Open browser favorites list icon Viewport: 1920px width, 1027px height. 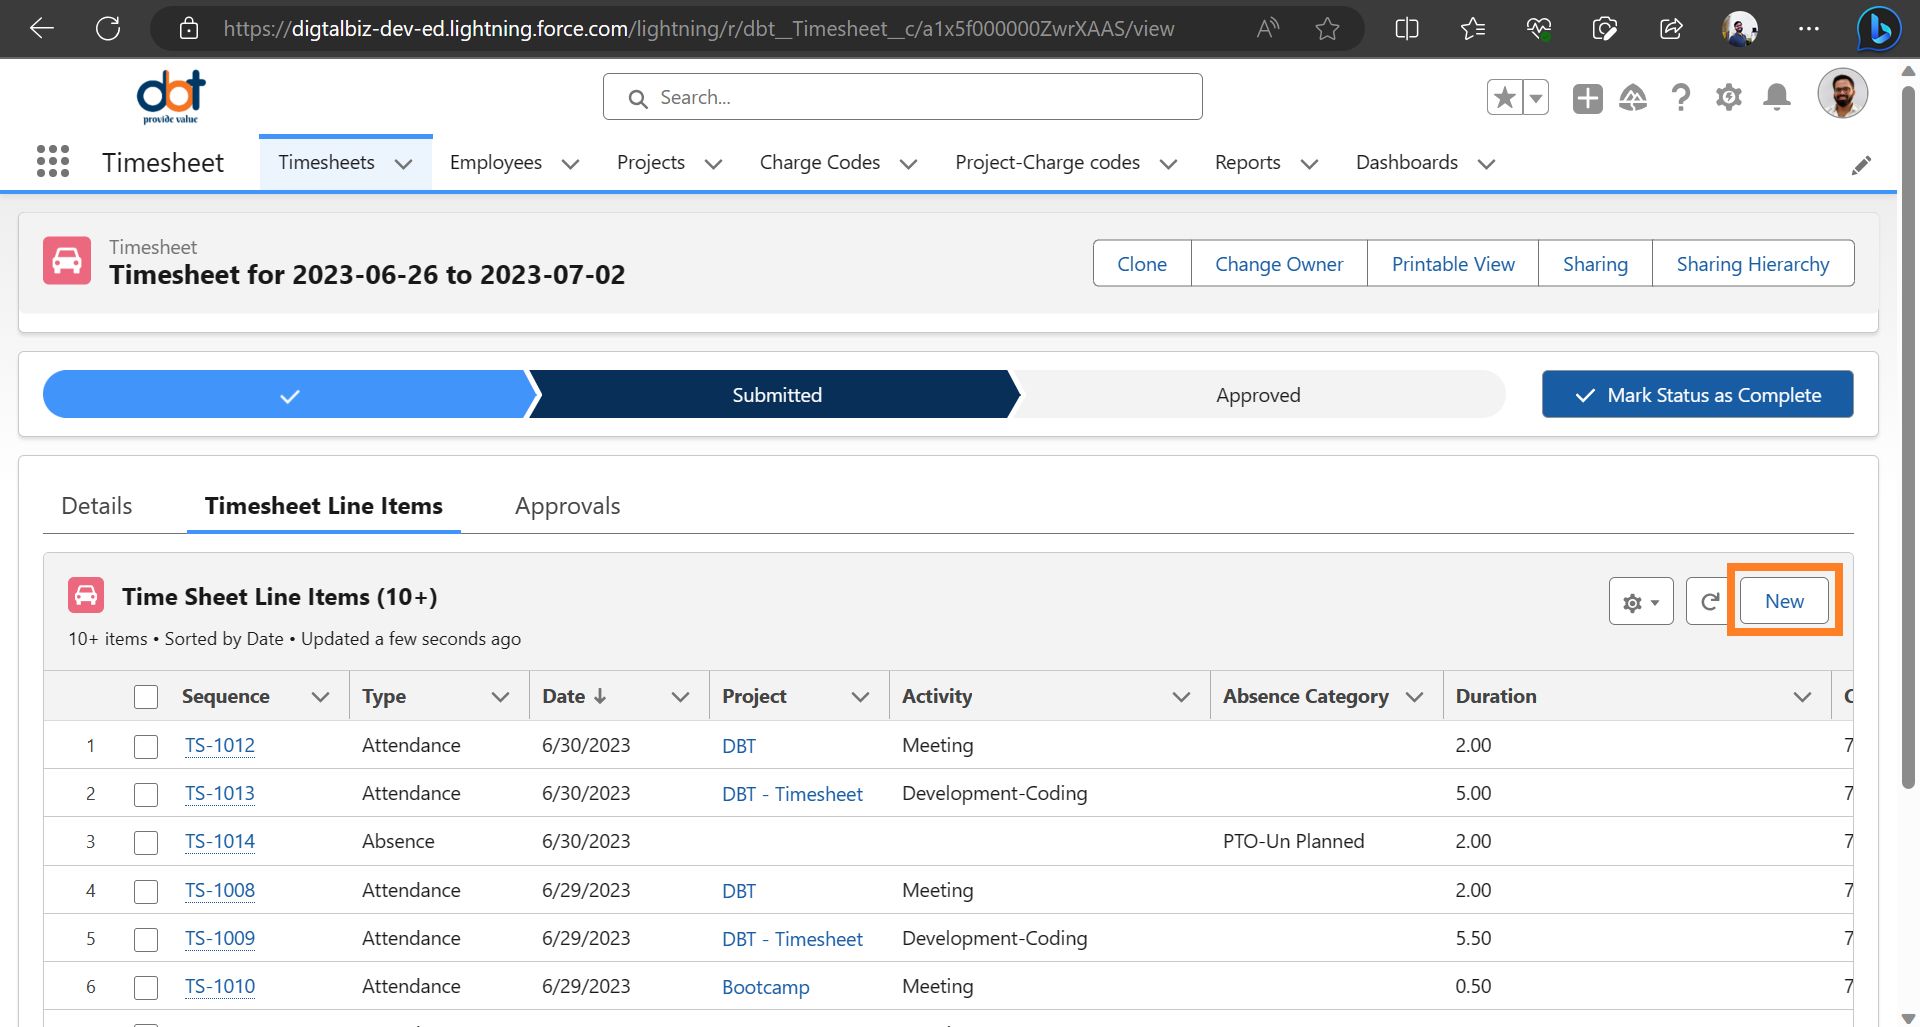(x=1473, y=28)
